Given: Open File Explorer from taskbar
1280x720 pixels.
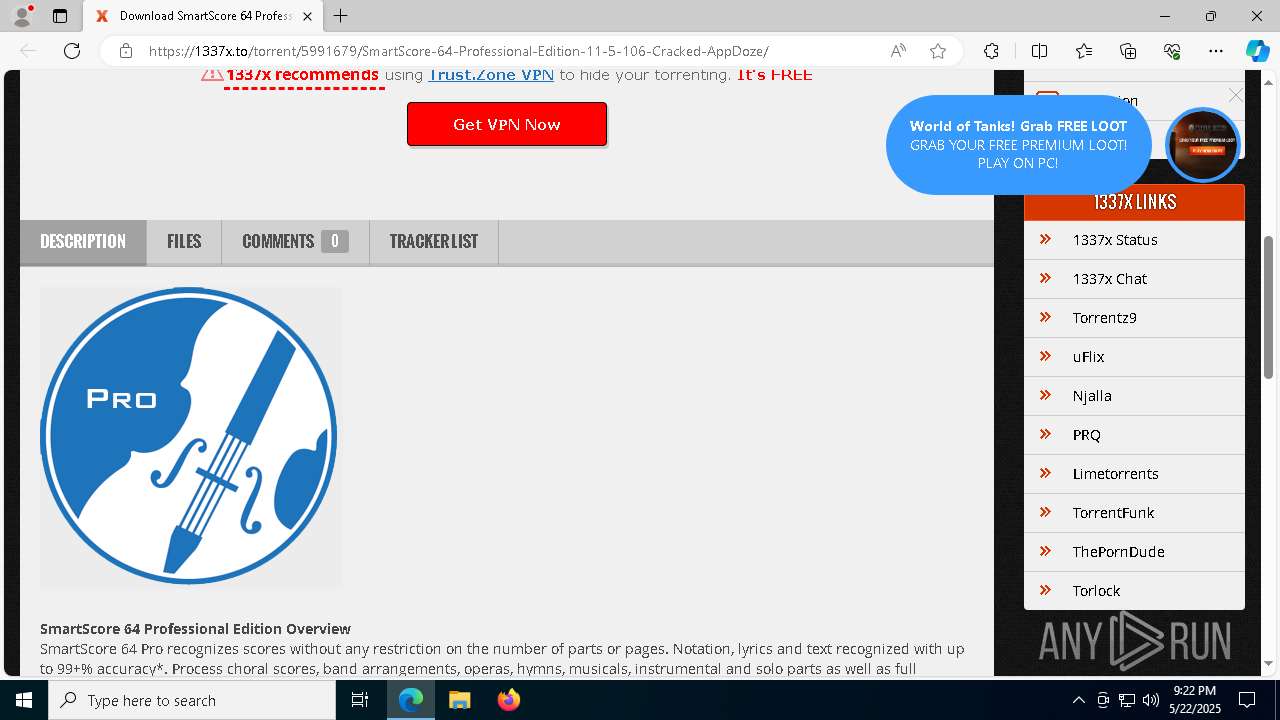Looking at the screenshot, I should (x=459, y=700).
